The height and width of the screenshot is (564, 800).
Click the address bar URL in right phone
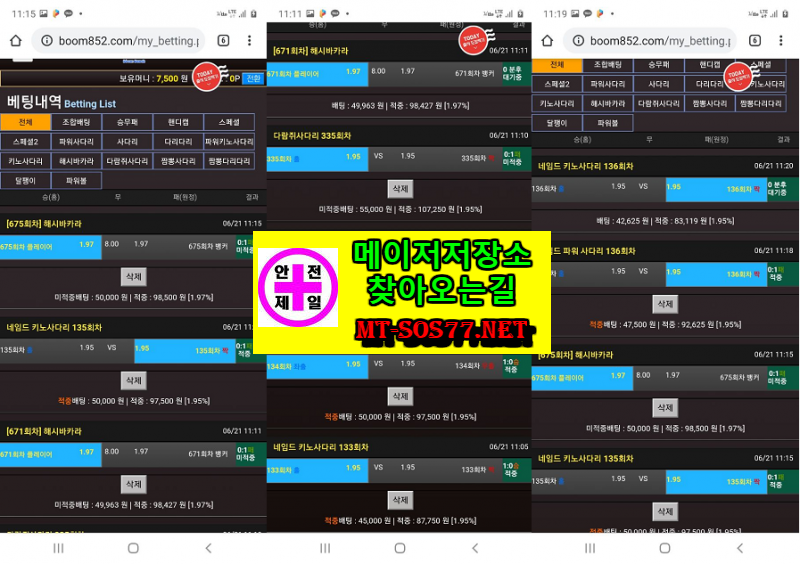point(660,41)
